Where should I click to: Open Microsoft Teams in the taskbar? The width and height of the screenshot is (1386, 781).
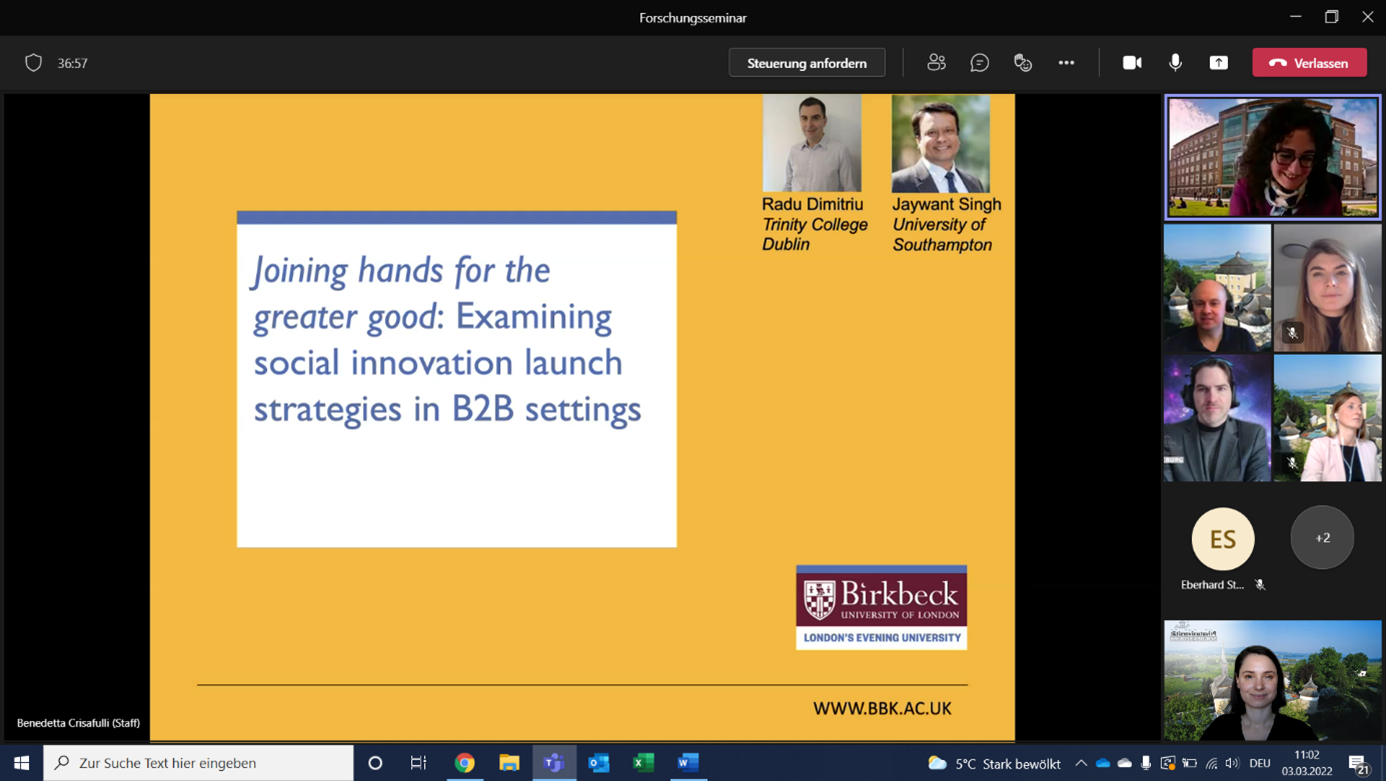tap(554, 763)
